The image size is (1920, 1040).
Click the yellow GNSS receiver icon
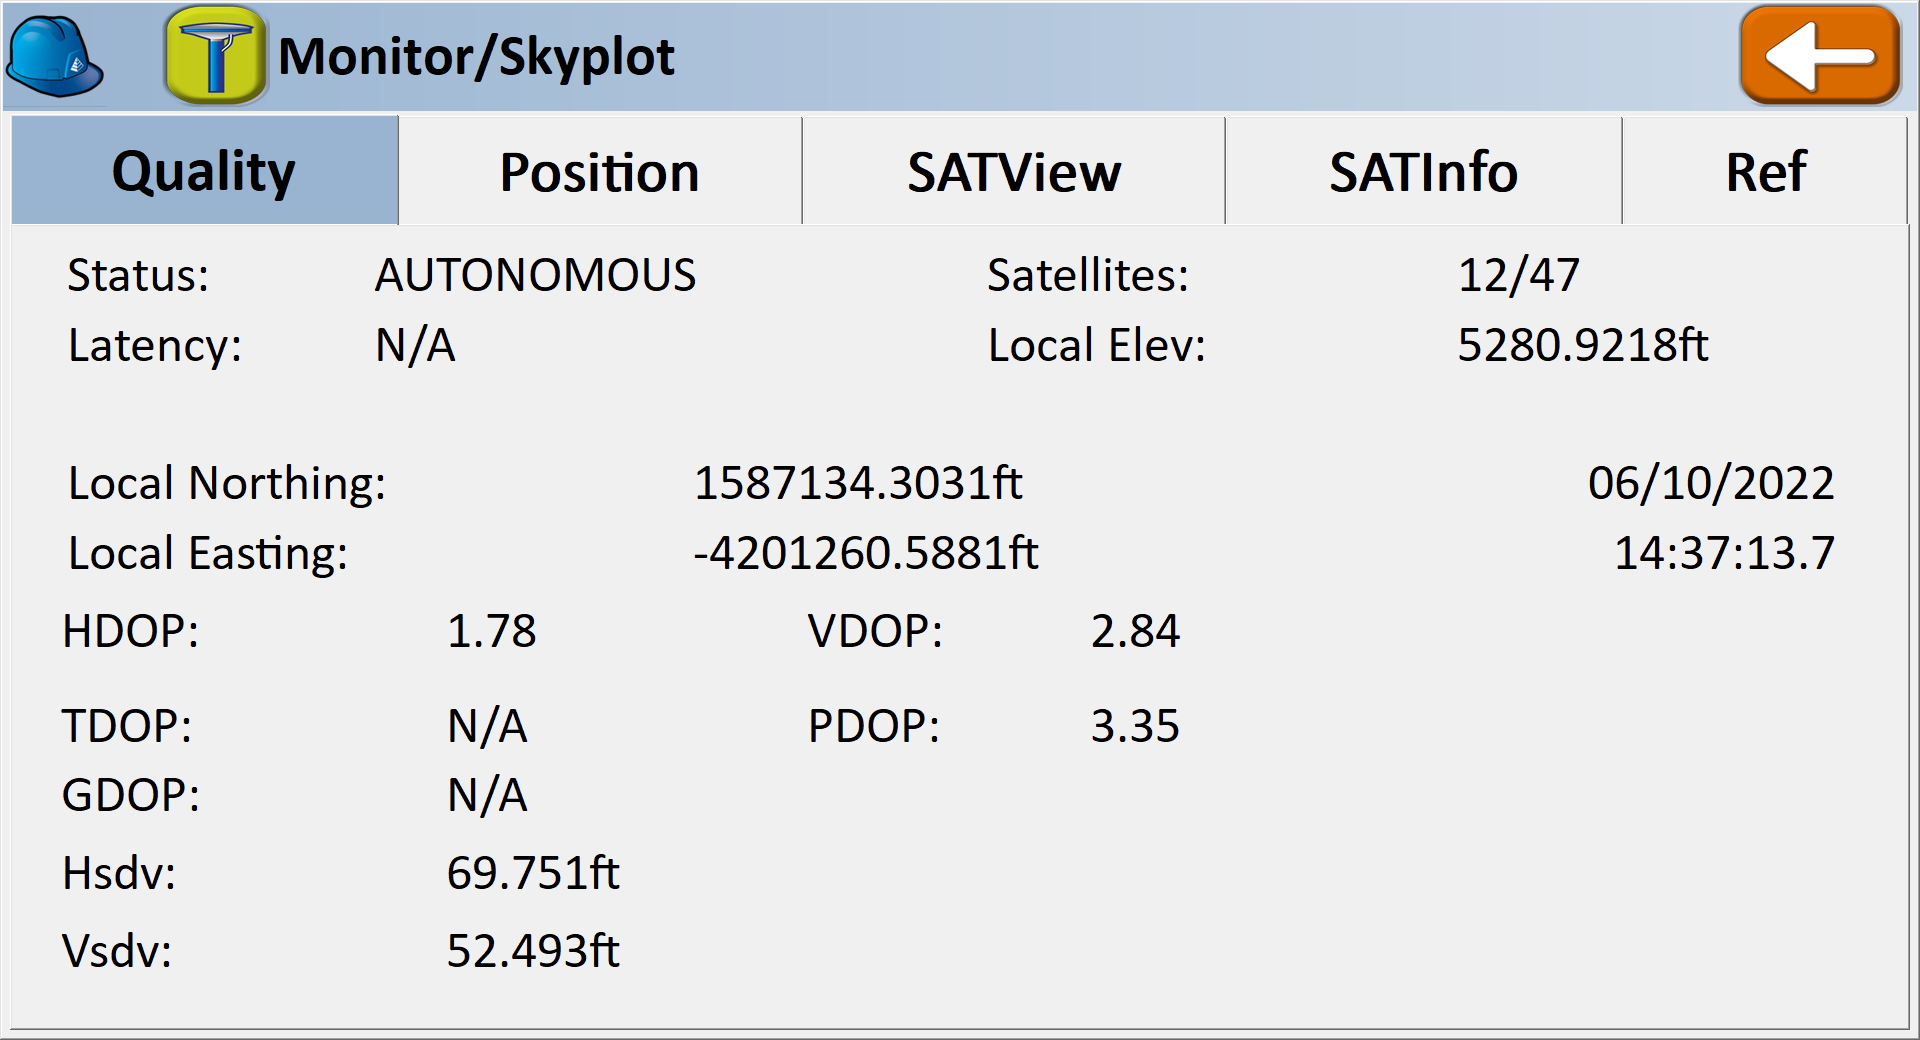point(215,56)
